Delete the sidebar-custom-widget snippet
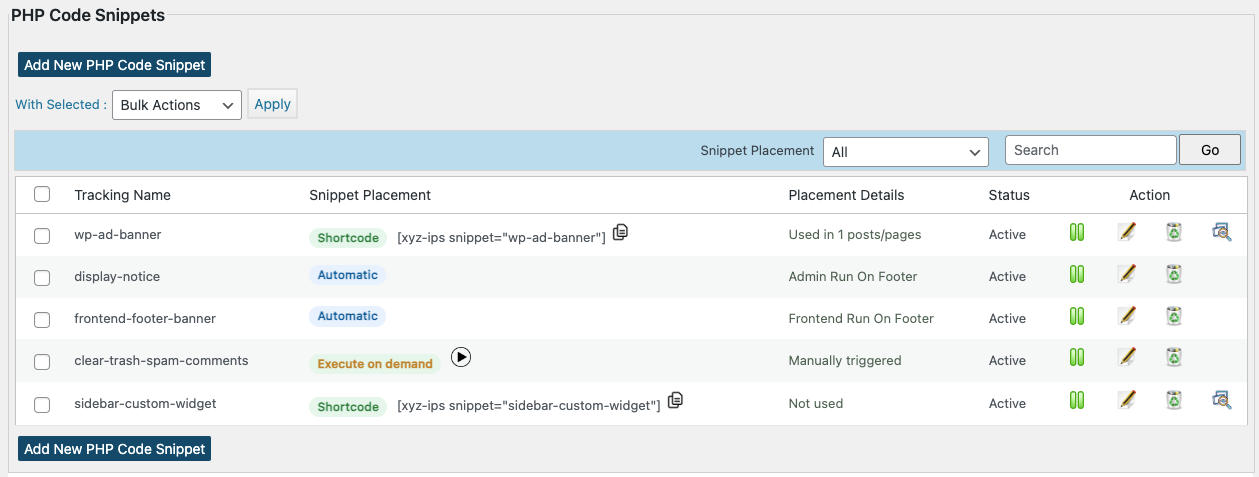1259x477 pixels. (x=1174, y=401)
